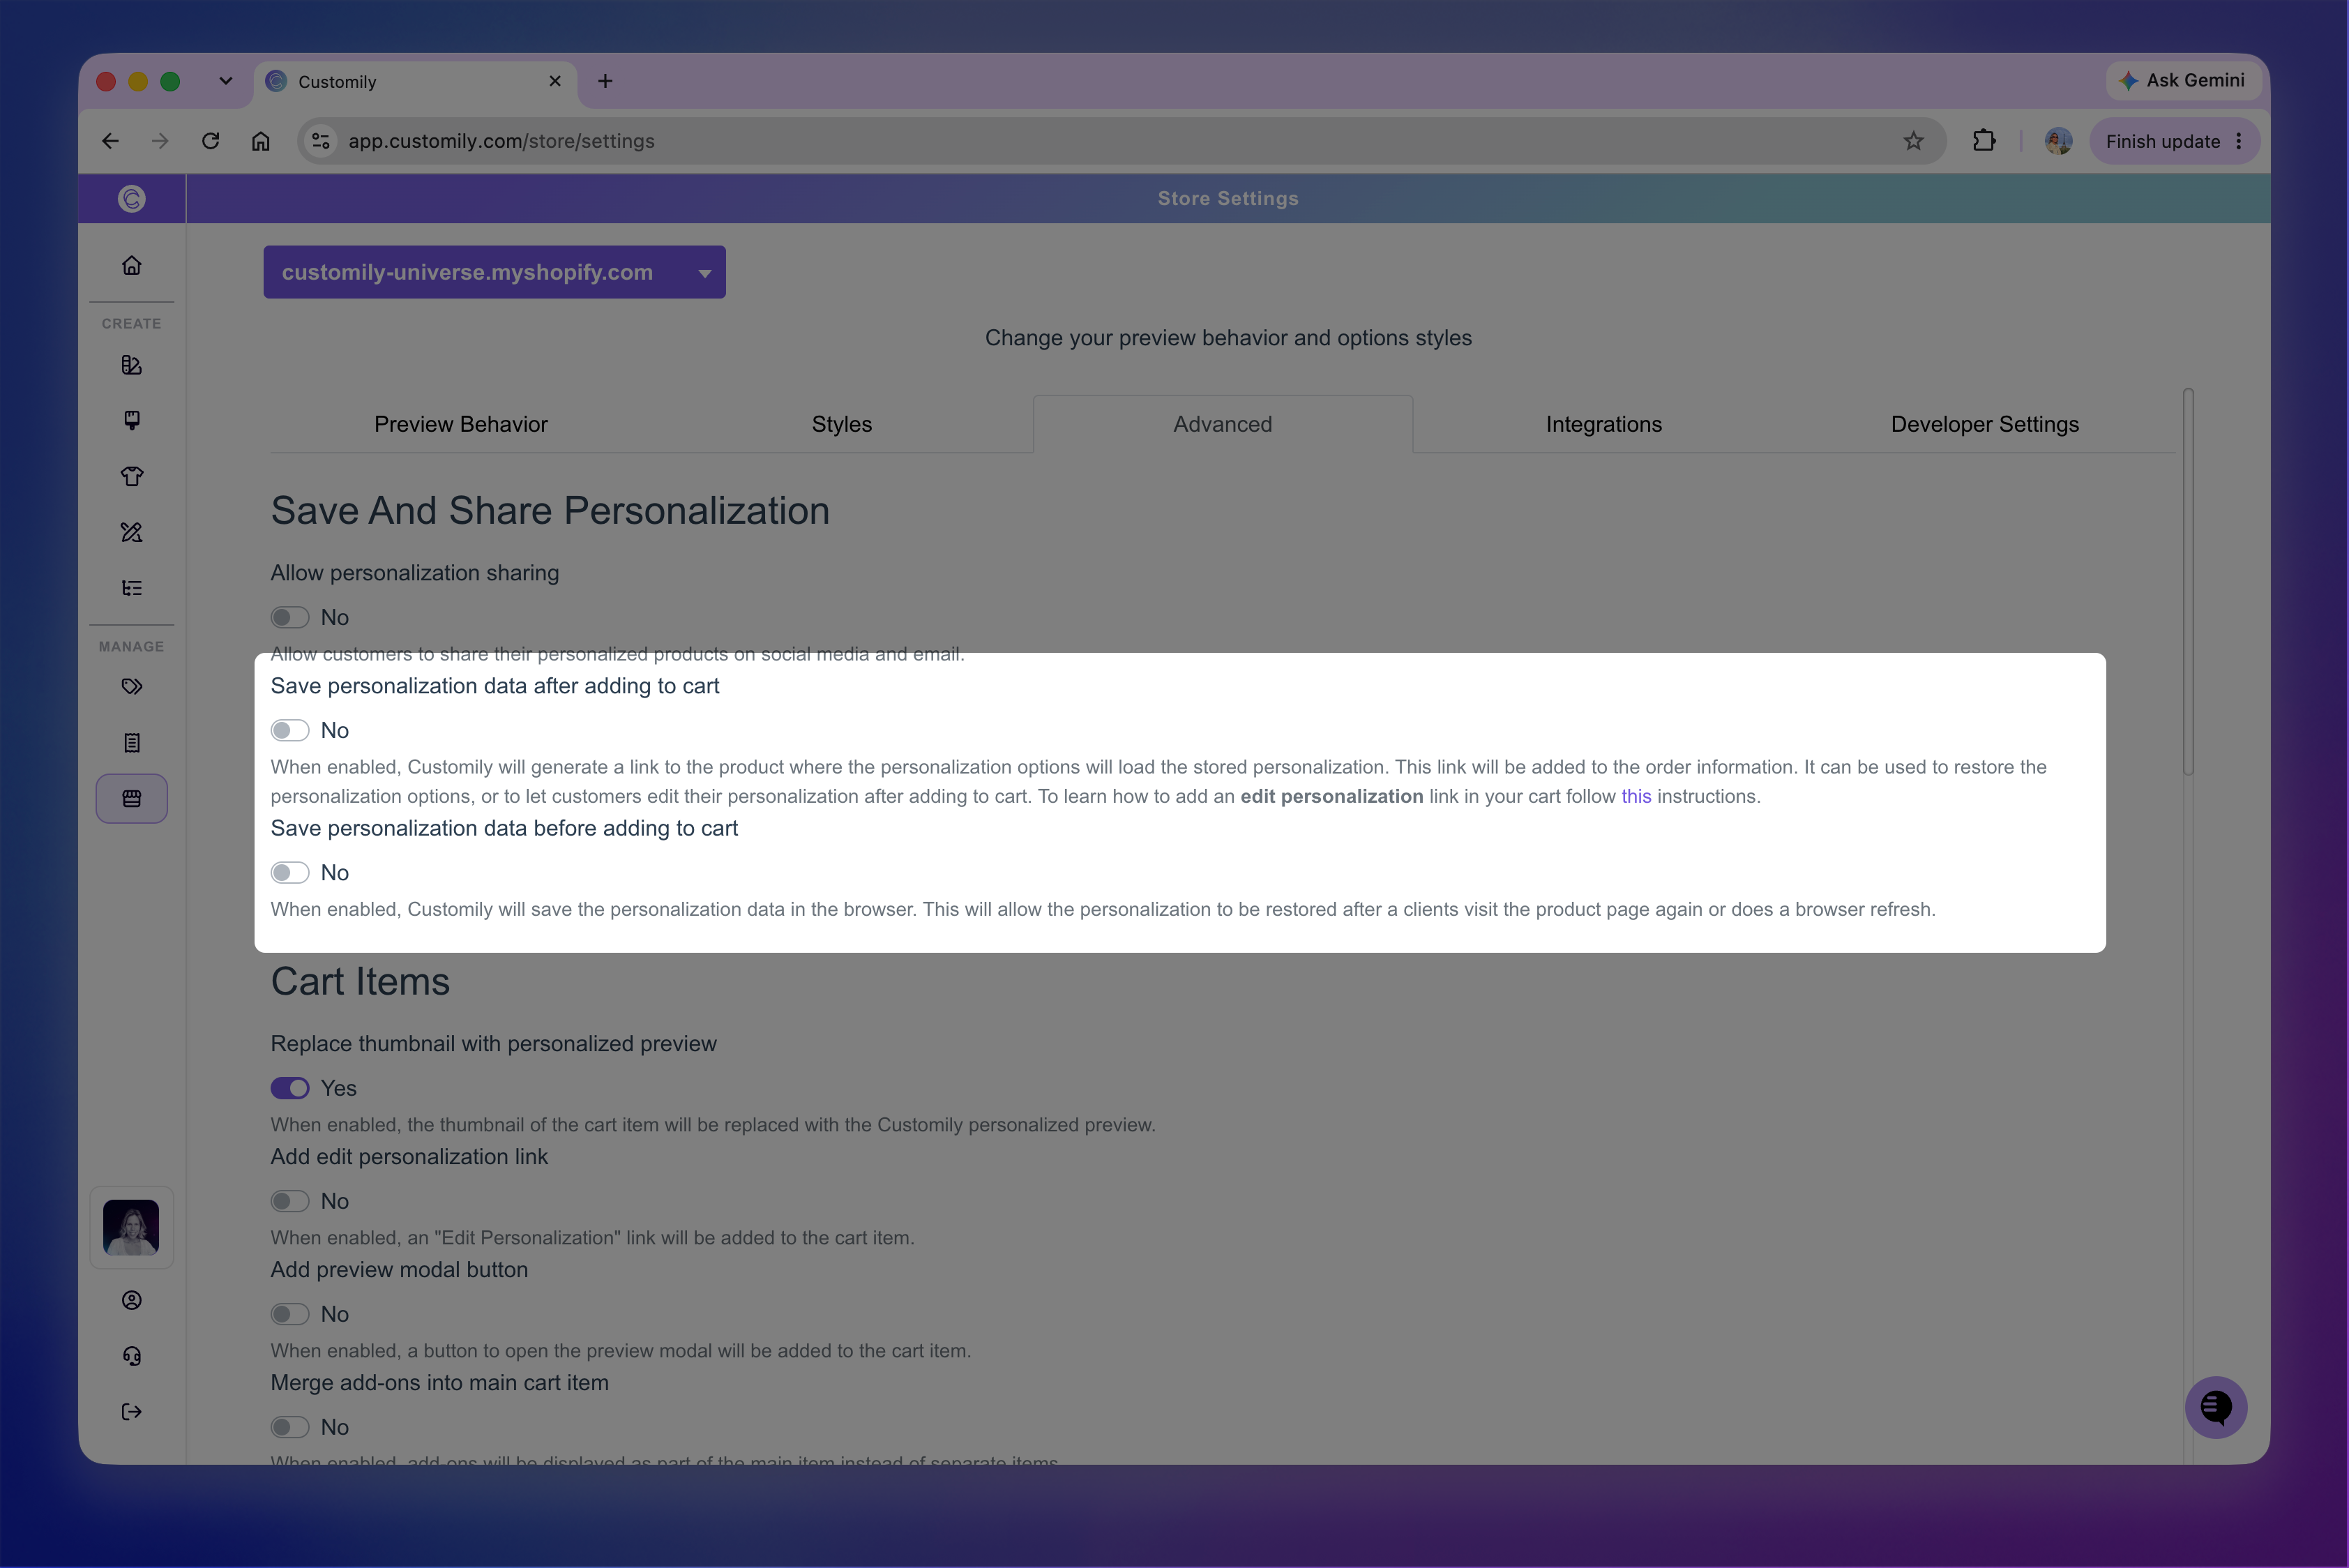Enable Save personalization data after adding to cart

point(289,730)
